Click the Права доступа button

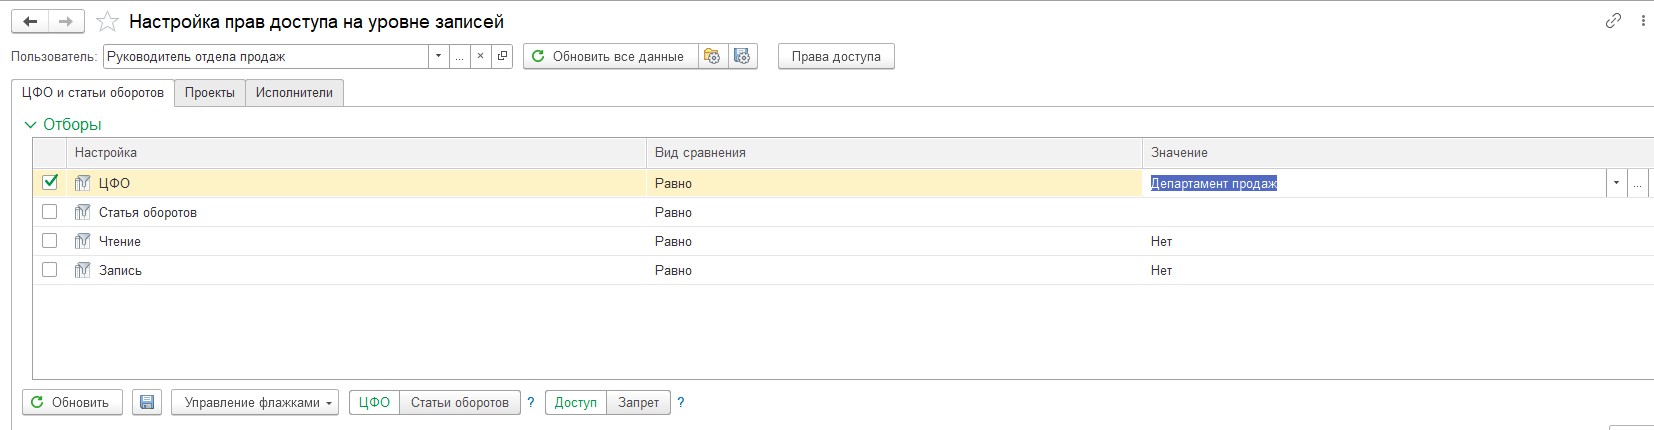coord(836,56)
